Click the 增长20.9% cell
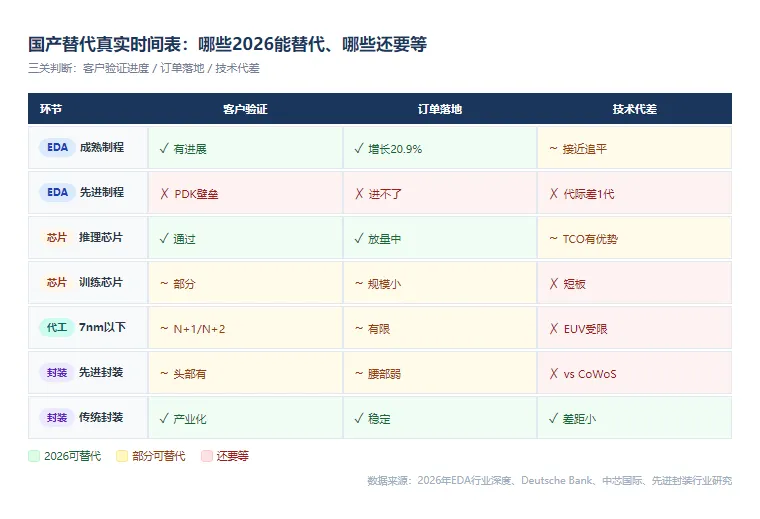Screen dimensions: 760x519 click(440, 148)
